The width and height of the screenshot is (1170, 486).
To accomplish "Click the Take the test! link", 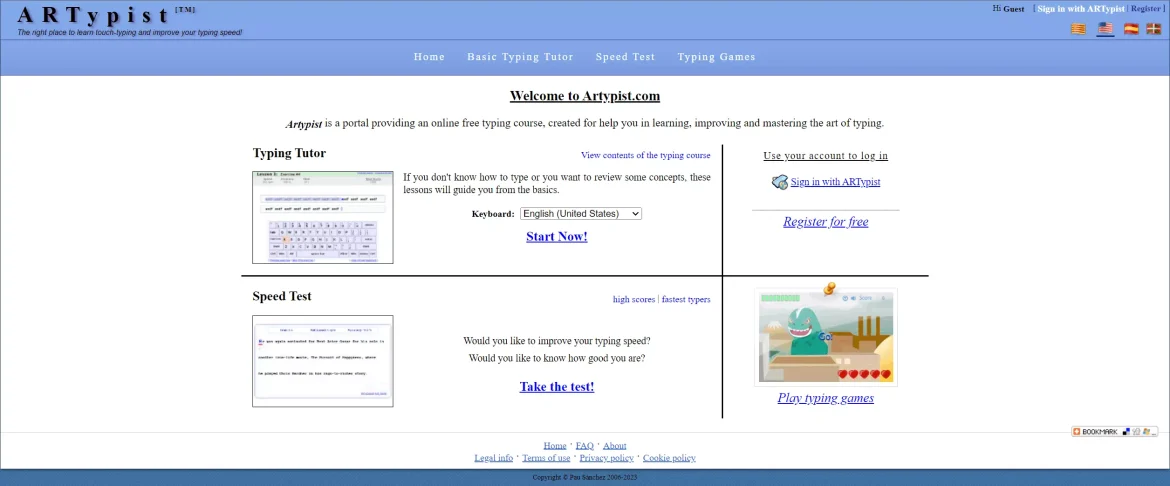I will click(557, 387).
